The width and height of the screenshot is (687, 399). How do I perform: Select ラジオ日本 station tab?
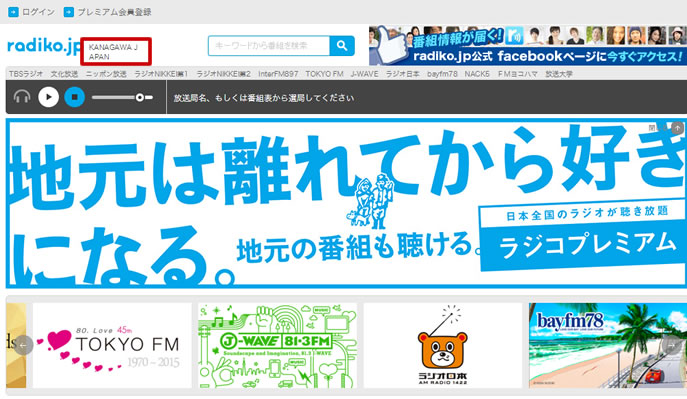tap(402, 74)
